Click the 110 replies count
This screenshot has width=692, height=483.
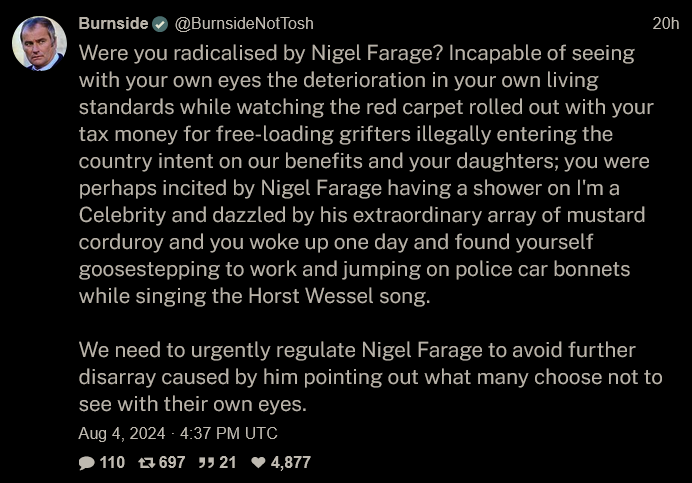112,463
